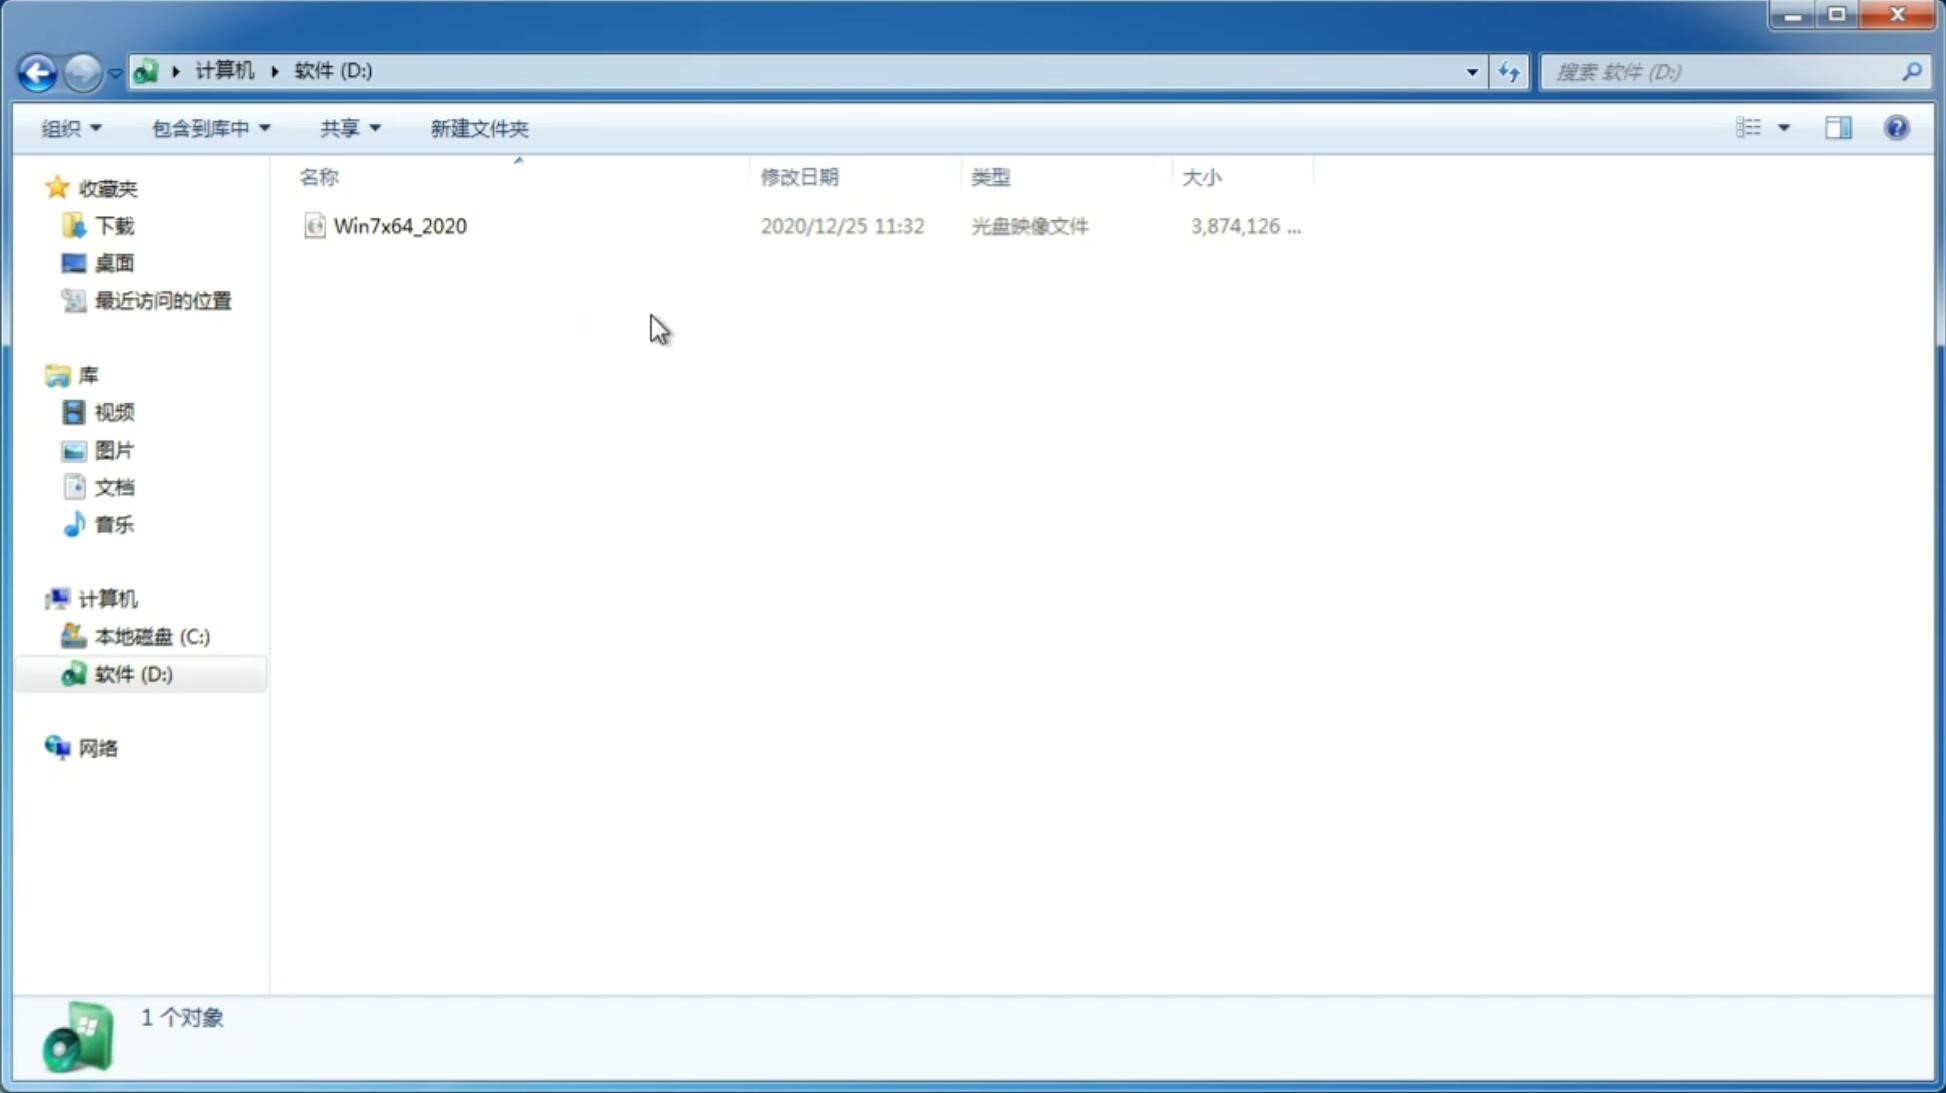
Task: Navigate to 本地磁盘 (C:) drive
Action: point(151,636)
